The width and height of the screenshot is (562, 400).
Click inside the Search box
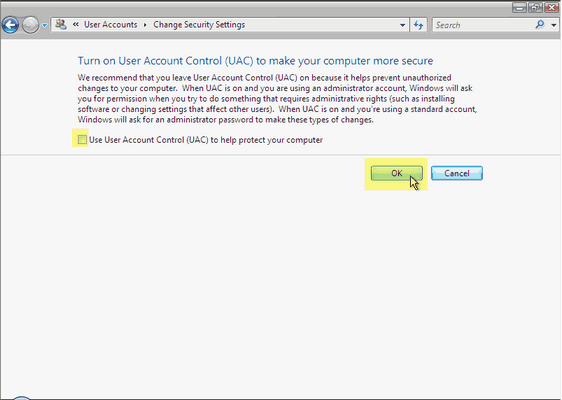tap(483, 25)
